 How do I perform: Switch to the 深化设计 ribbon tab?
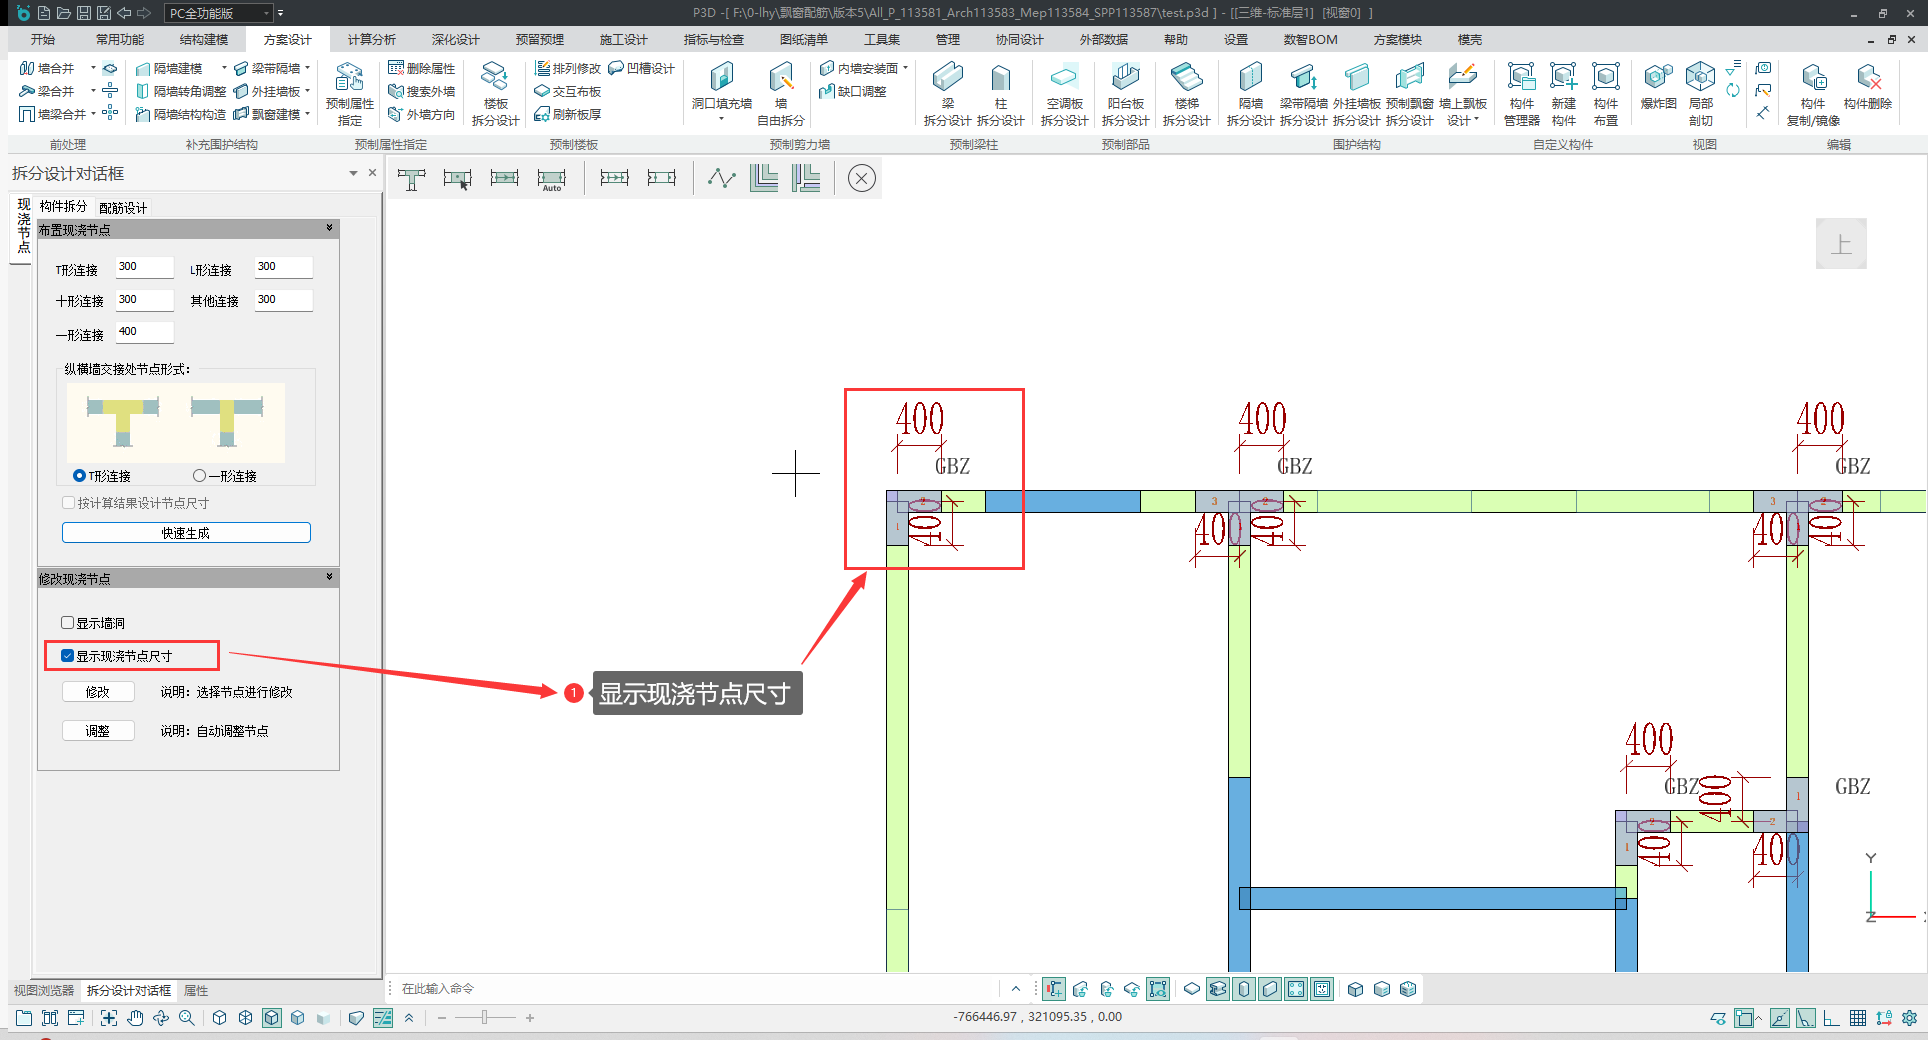pos(455,40)
